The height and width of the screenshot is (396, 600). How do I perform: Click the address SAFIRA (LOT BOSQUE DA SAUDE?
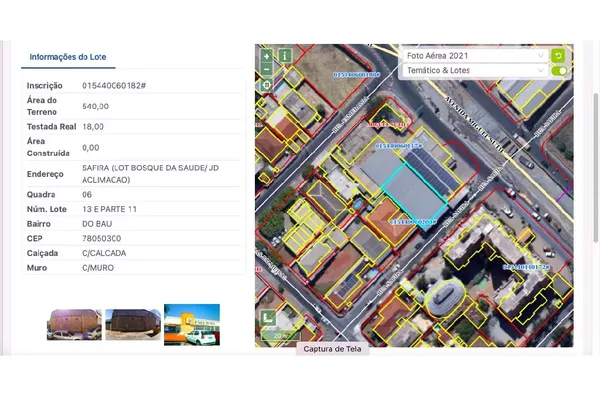(x=151, y=174)
